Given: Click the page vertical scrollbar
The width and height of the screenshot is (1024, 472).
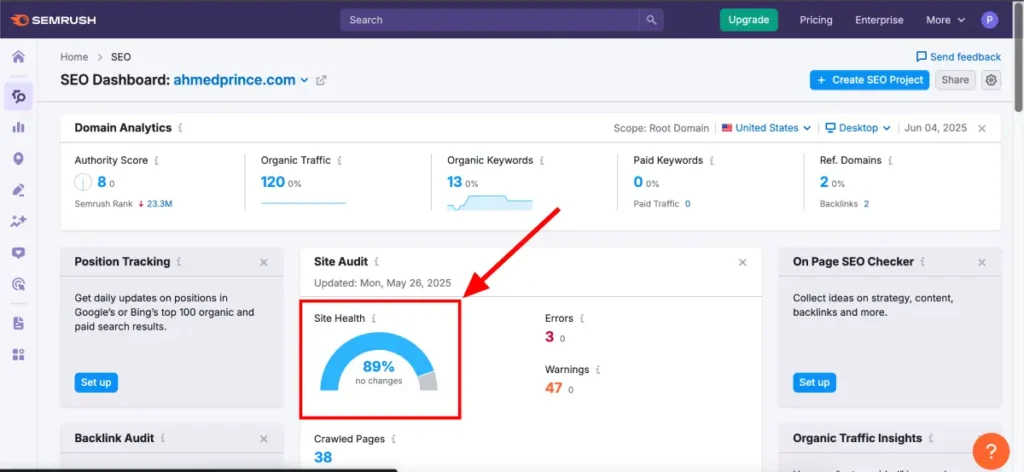Looking at the screenshot, I should (x=1019, y=59).
